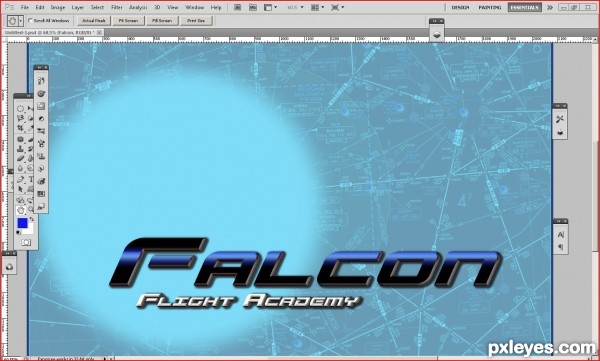Enable Scroll All Windows checkbox

(x=31, y=21)
